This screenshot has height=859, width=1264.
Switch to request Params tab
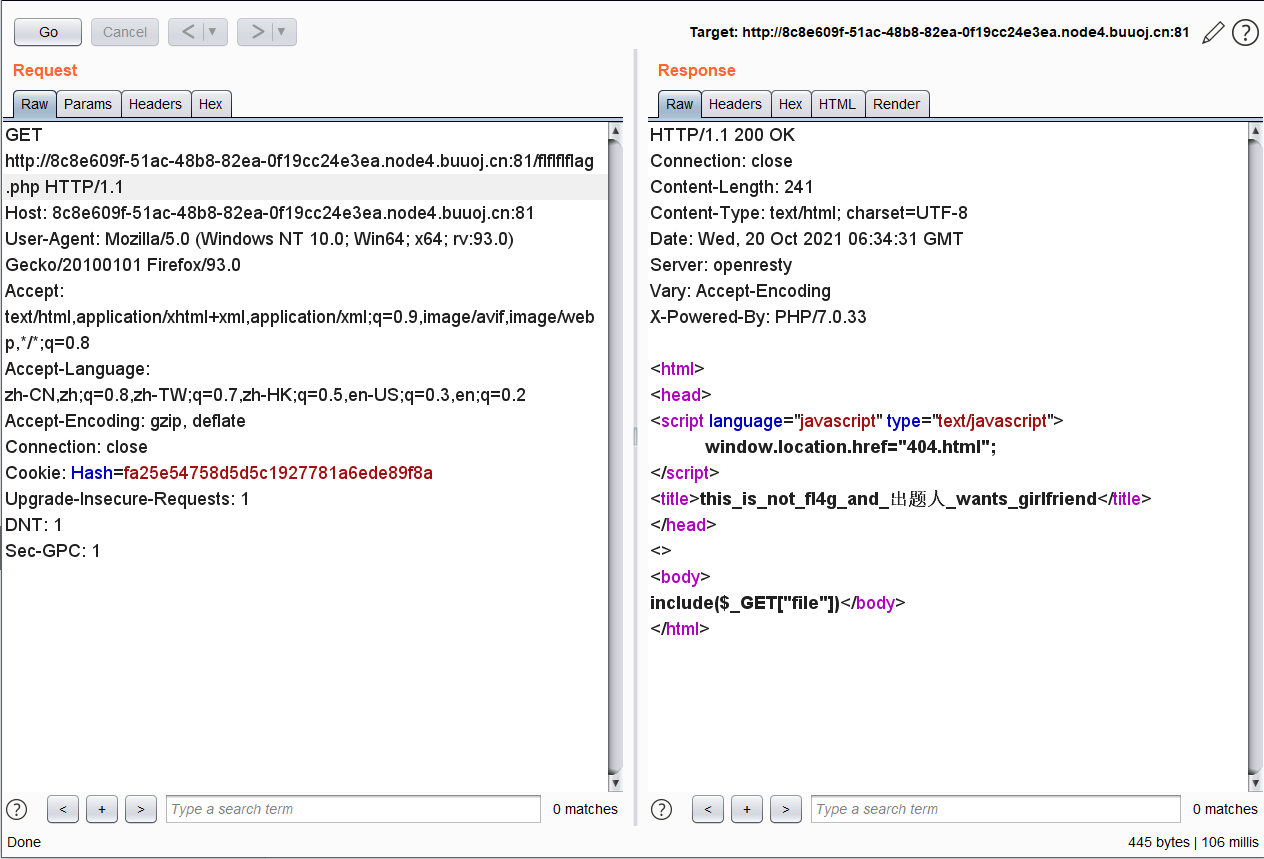88,104
